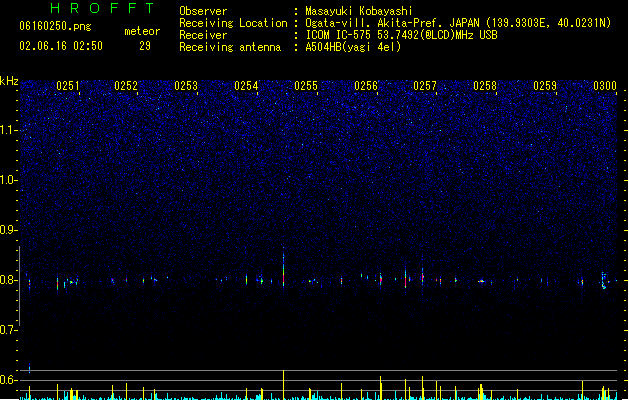Click the tall meteor echo before 0255

(x=284, y=266)
